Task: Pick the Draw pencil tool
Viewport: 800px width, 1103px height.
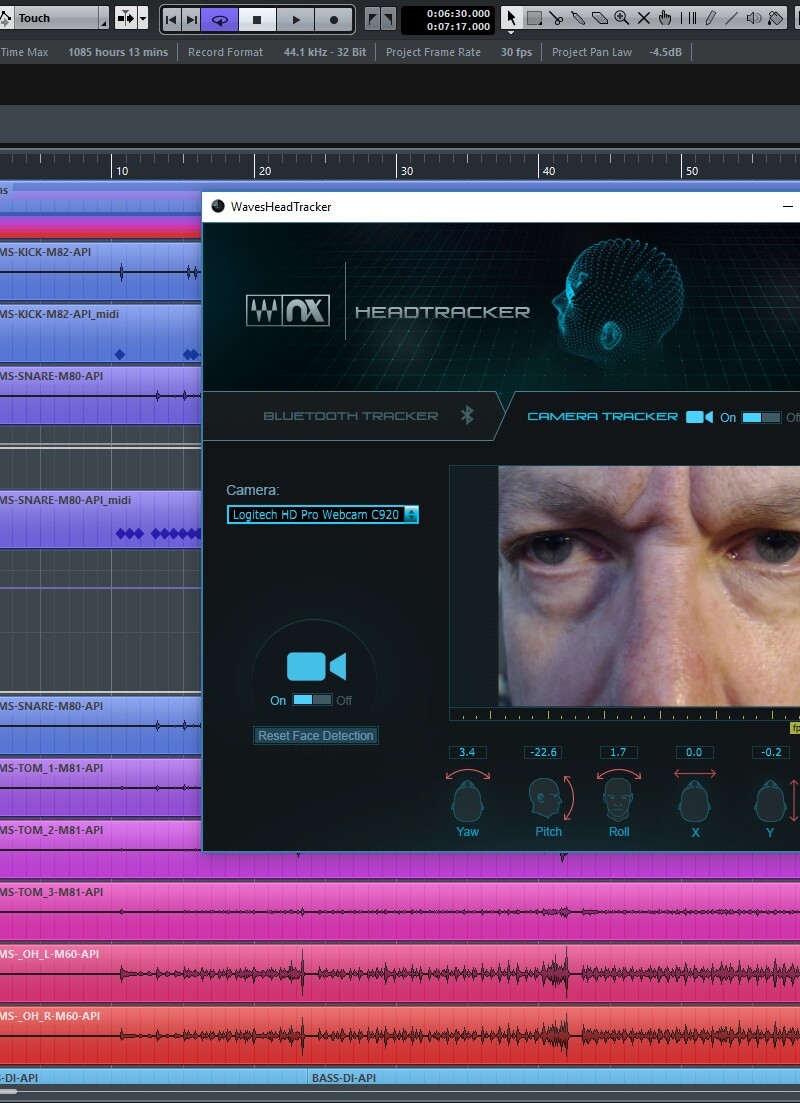Action: click(710, 17)
